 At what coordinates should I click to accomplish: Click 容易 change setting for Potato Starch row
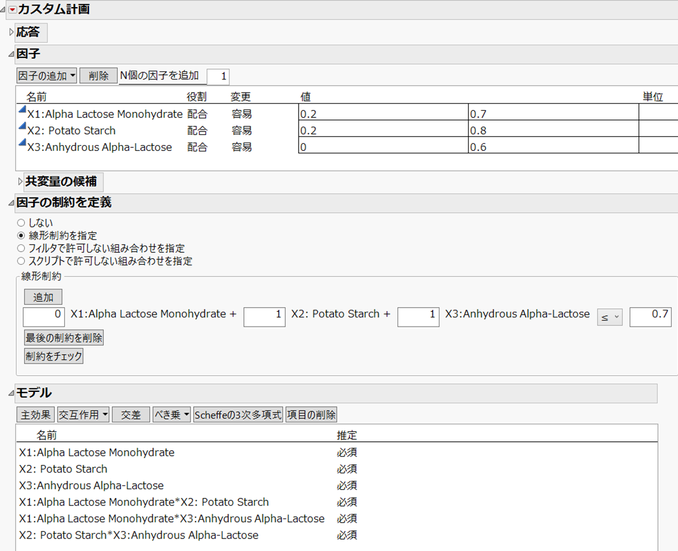pos(242,131)
